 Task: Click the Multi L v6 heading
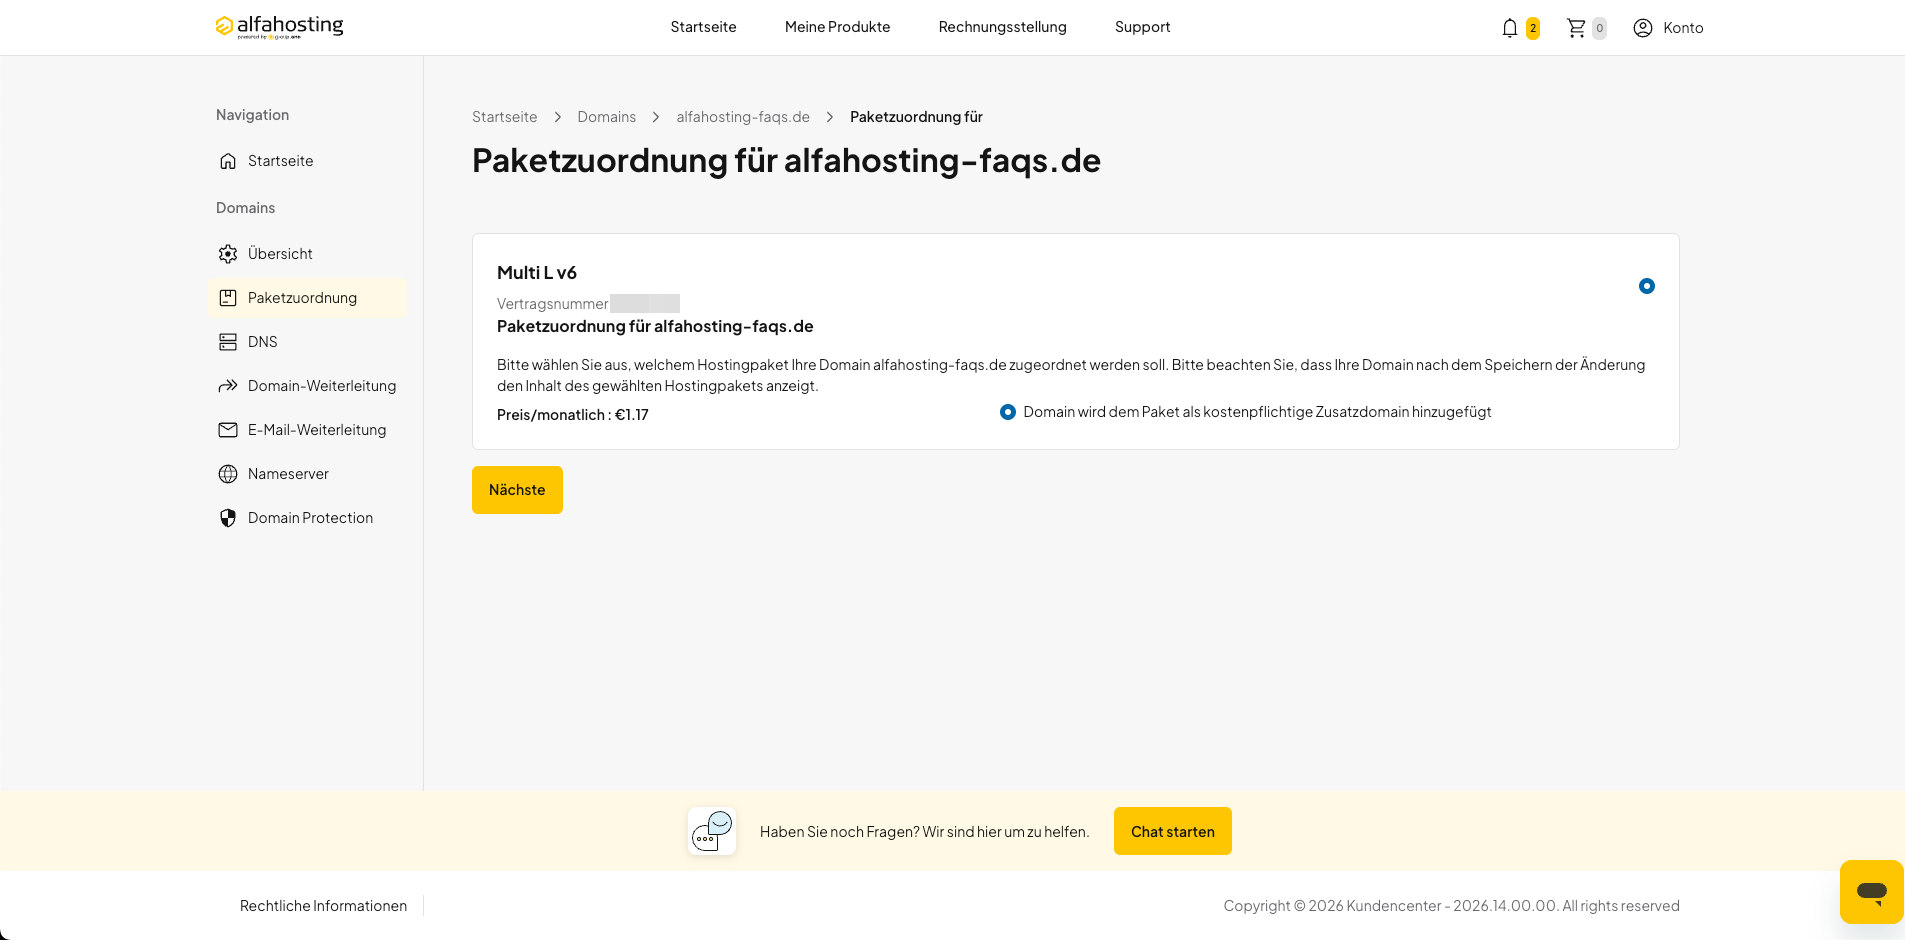(537, 273)
